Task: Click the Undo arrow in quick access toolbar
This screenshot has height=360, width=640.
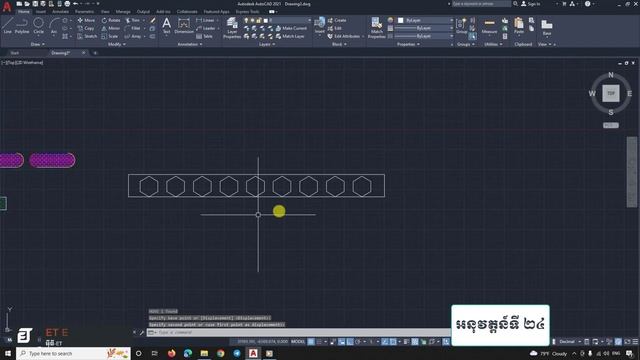Action: [76, 4]
